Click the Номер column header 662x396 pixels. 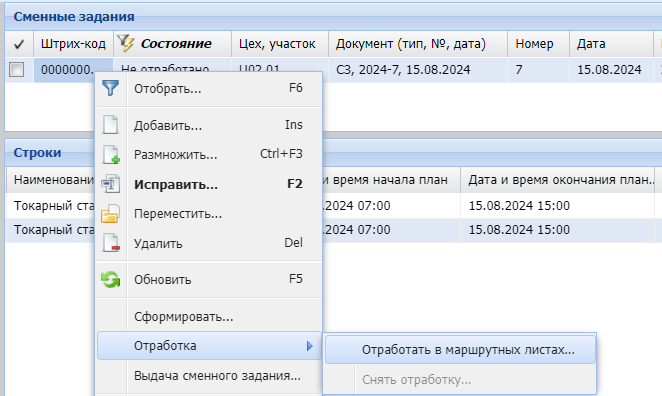tap(534, 44)
